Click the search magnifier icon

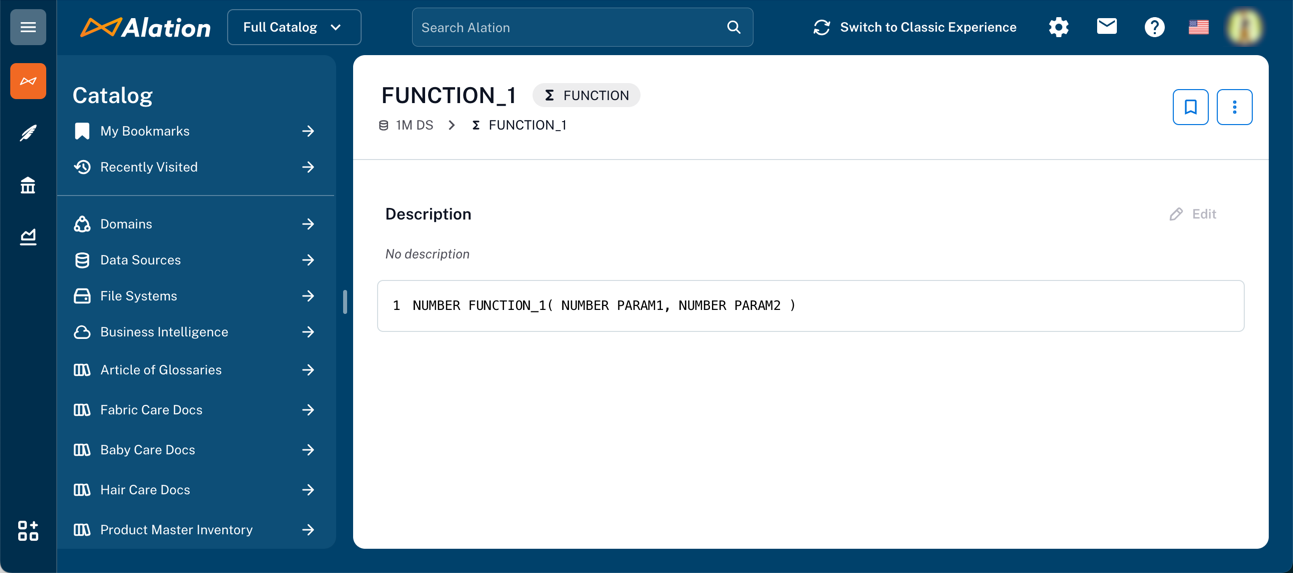(734, 27)
